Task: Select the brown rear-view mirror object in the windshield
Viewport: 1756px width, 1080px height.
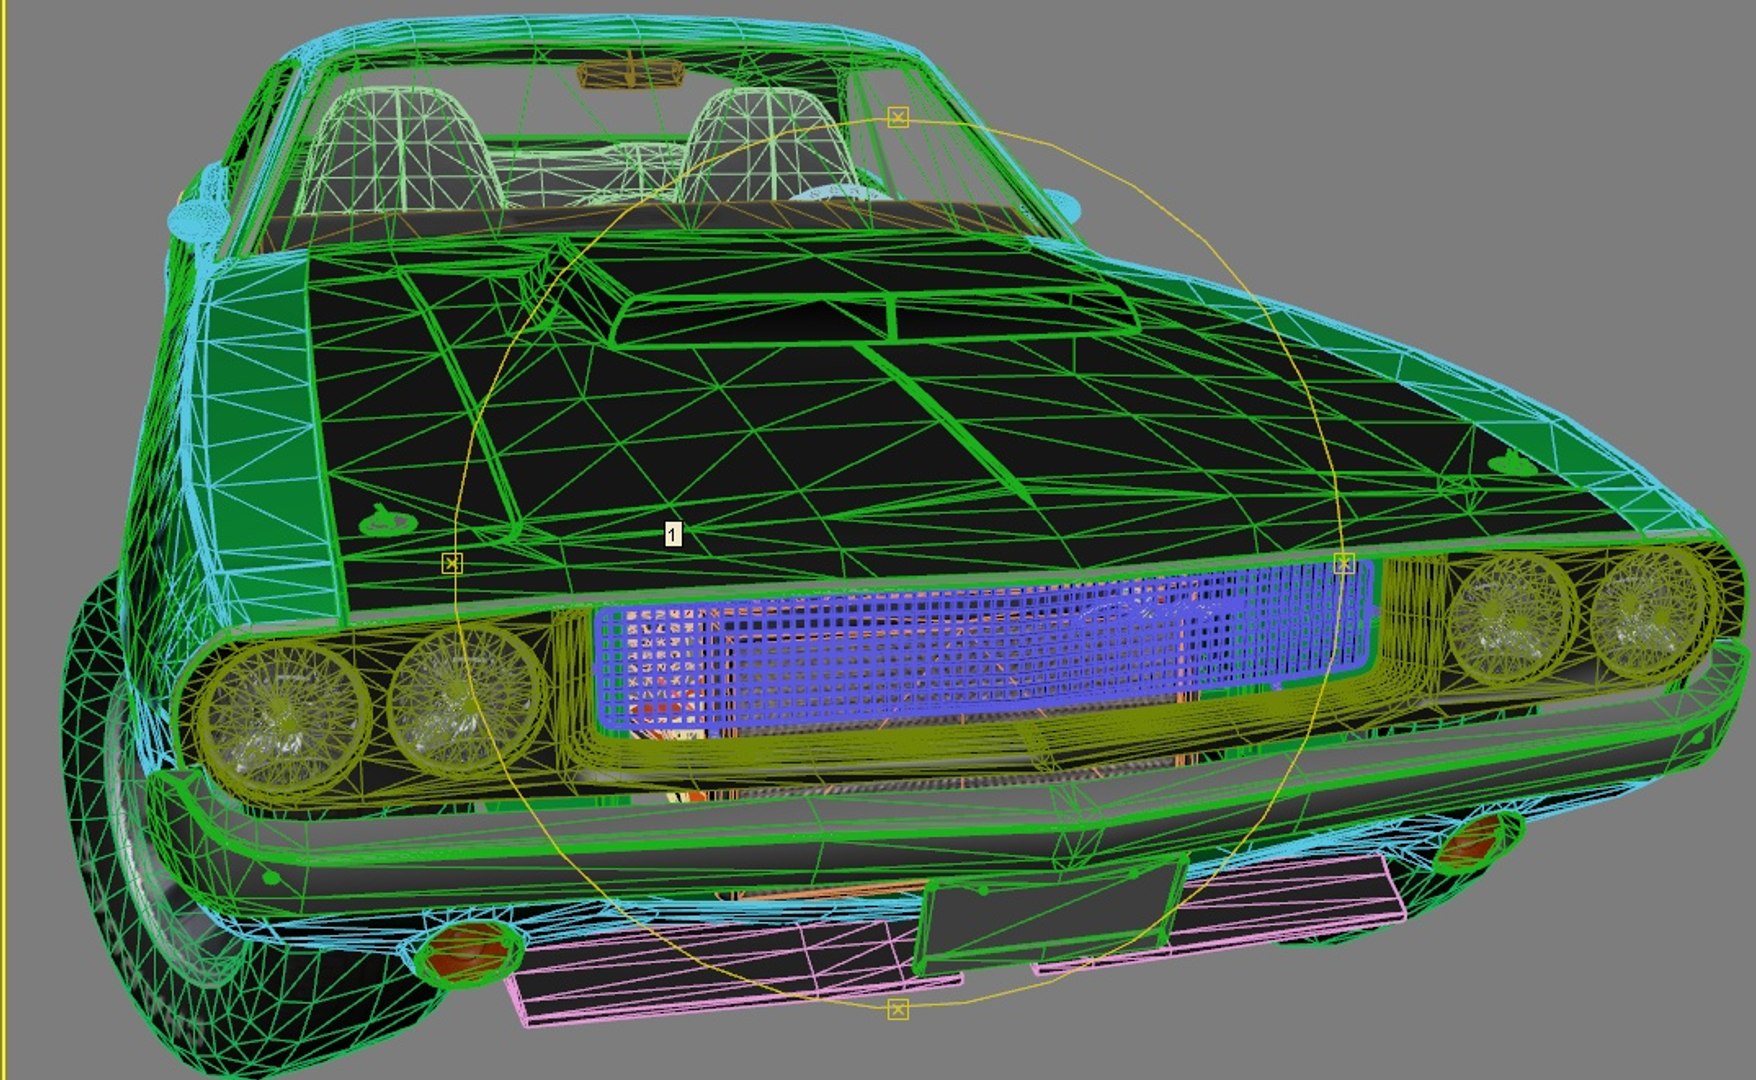Action: 630,73
